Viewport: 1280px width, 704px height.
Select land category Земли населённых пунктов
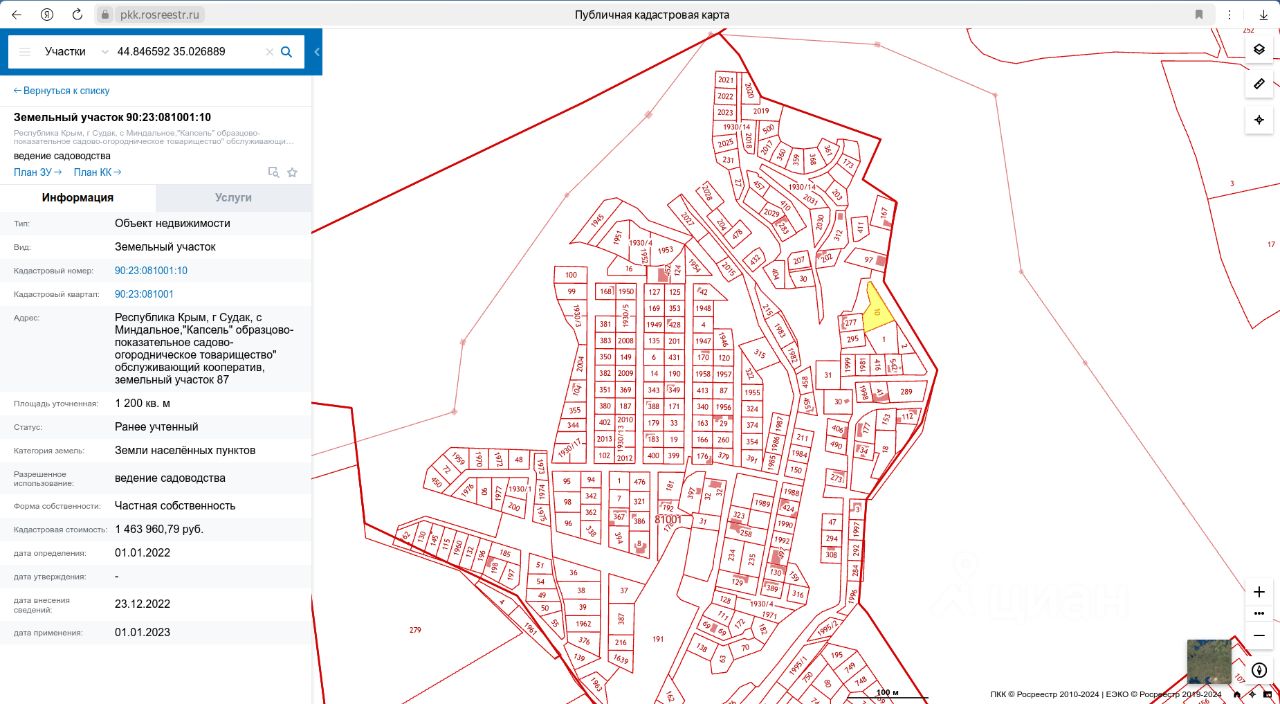pyautogui.click(x=185, y=450)
